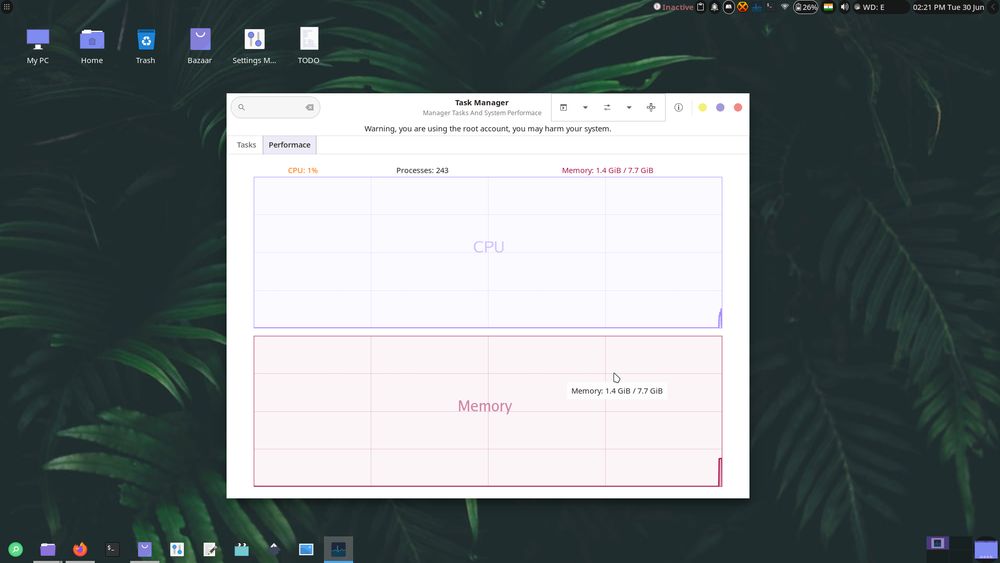The width and height of the screenshot is (1000, 563).
Task: Open the notifications bell in top panel
Action: click(715, 7)
